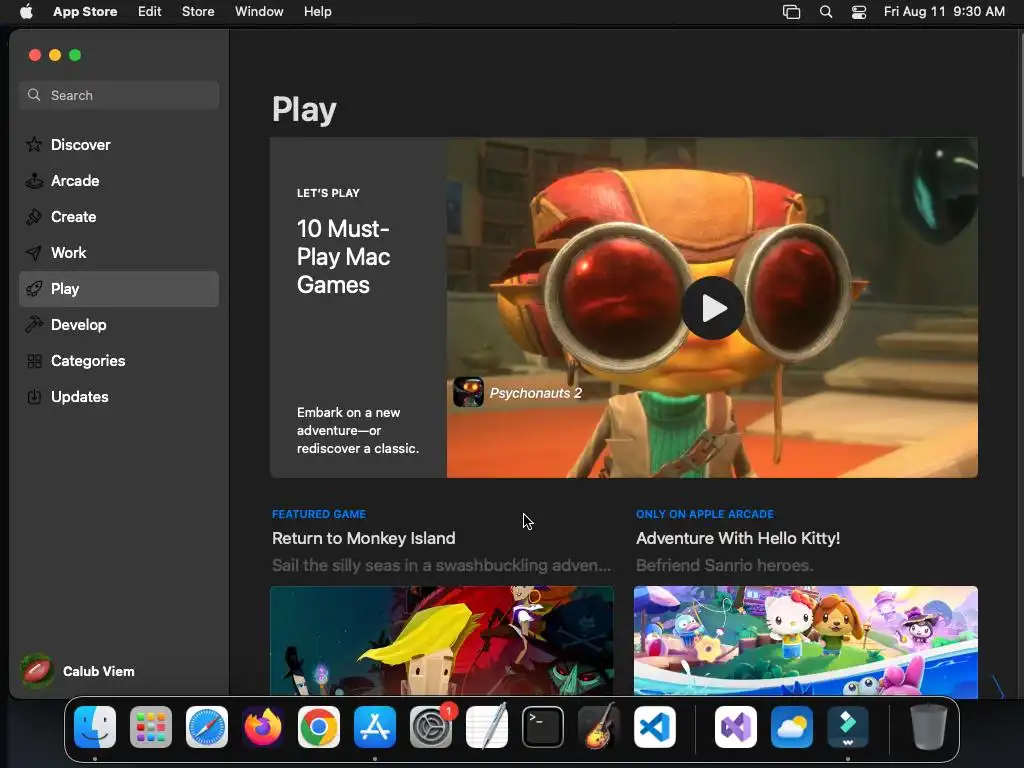The width and height of the screenshot is (1024, 768).
Task: Launch Visual Studio Code from the Dock
Action: pyautogui.click(x=655, y=727)
